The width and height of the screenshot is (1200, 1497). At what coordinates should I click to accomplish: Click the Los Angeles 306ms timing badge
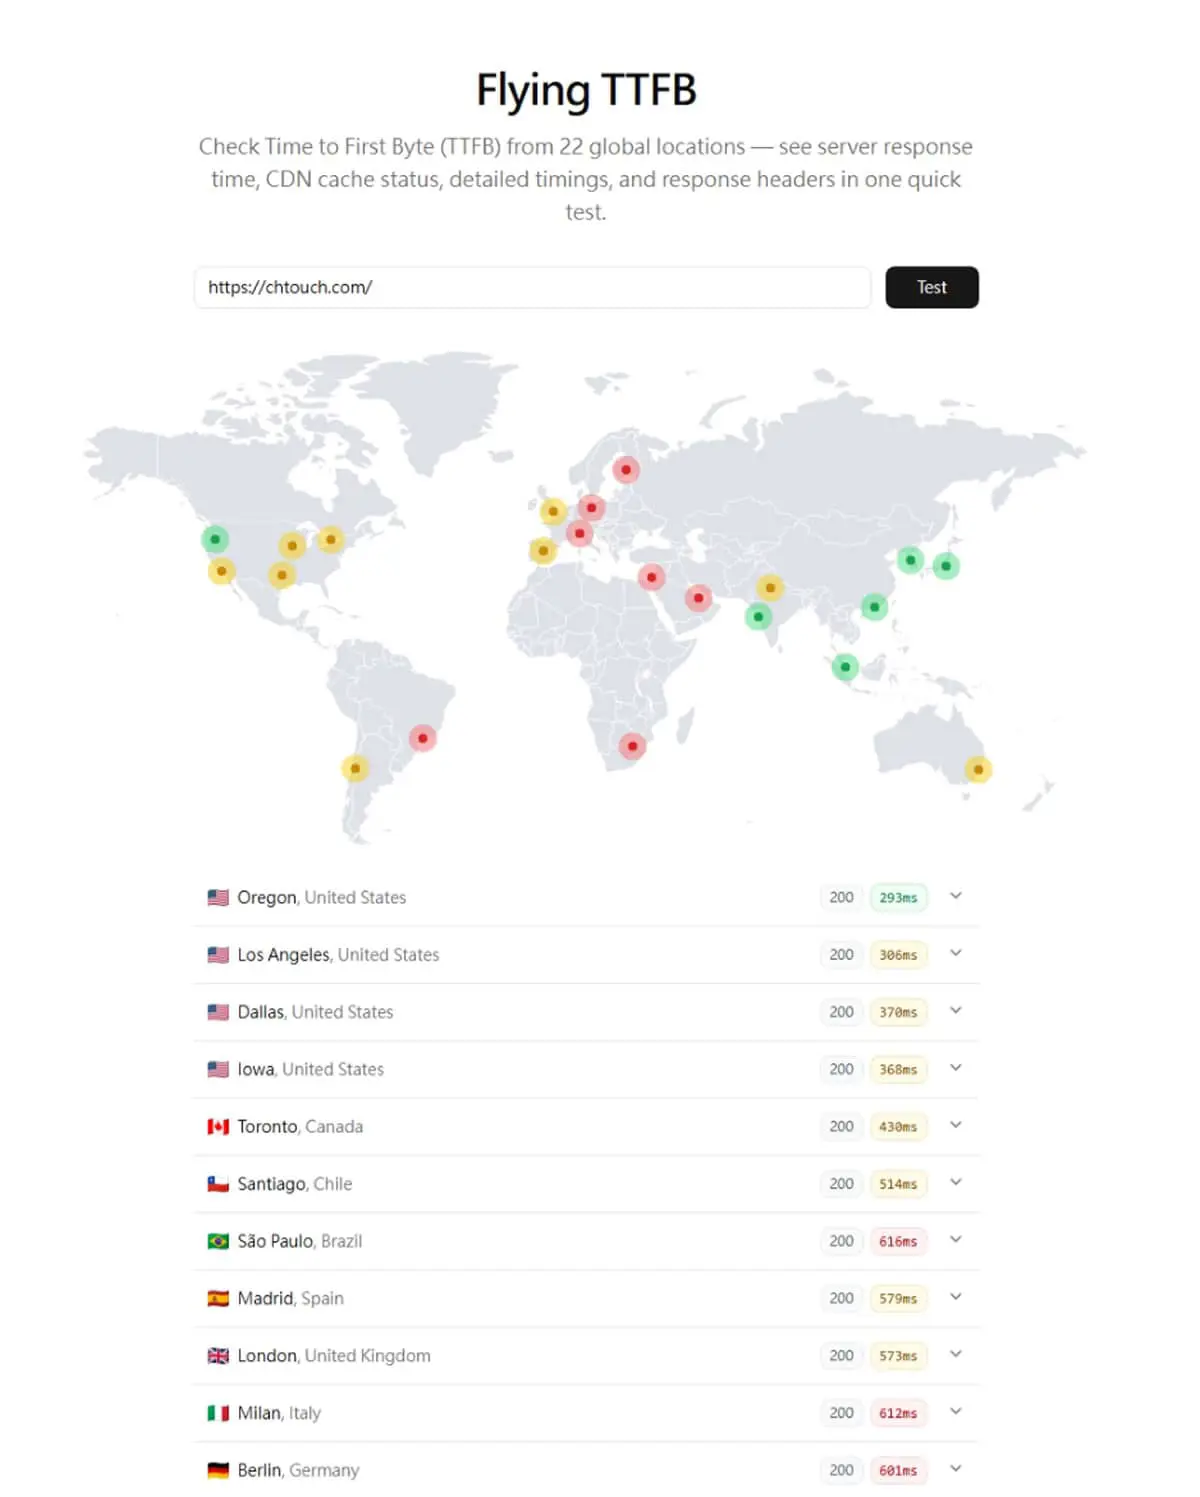tap(898, 955)
